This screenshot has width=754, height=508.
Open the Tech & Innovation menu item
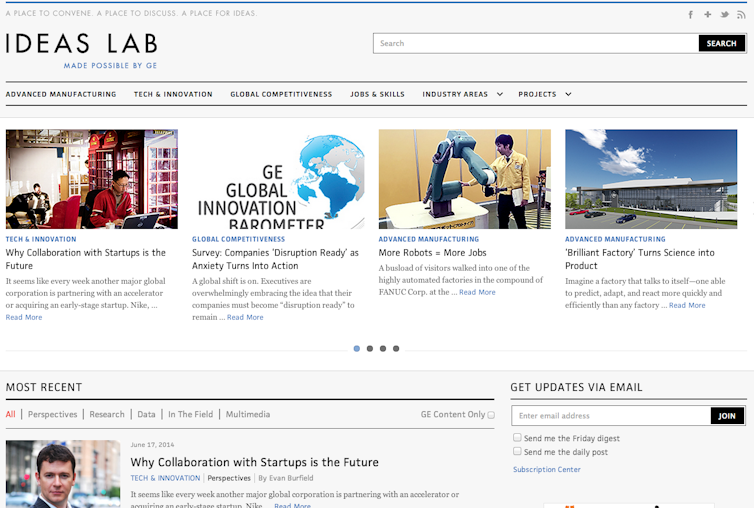(x=173, y=94)
